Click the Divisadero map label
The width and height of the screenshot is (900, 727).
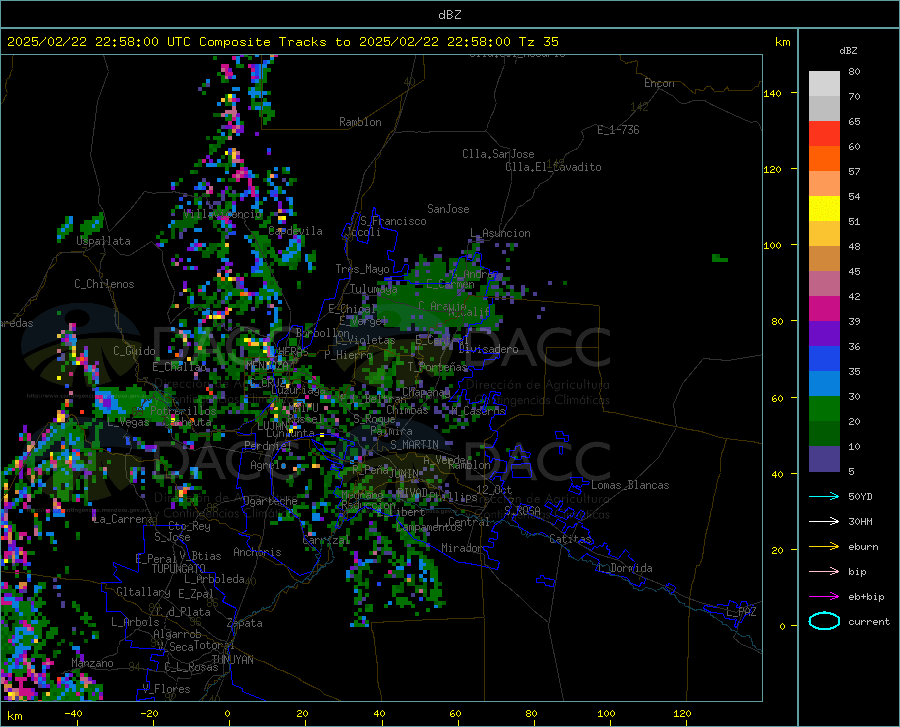[x=488, y=349]
